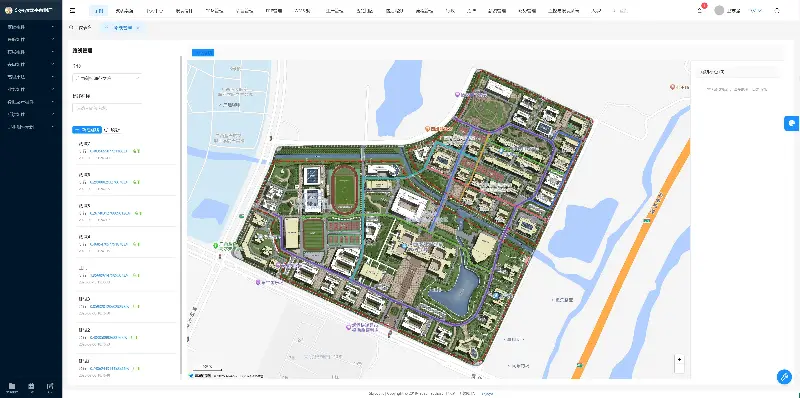This screenshot has width=800, height=398.
Task: Open the user avatar profile menu
Action: pyautogui.click(x=719, y=10)
